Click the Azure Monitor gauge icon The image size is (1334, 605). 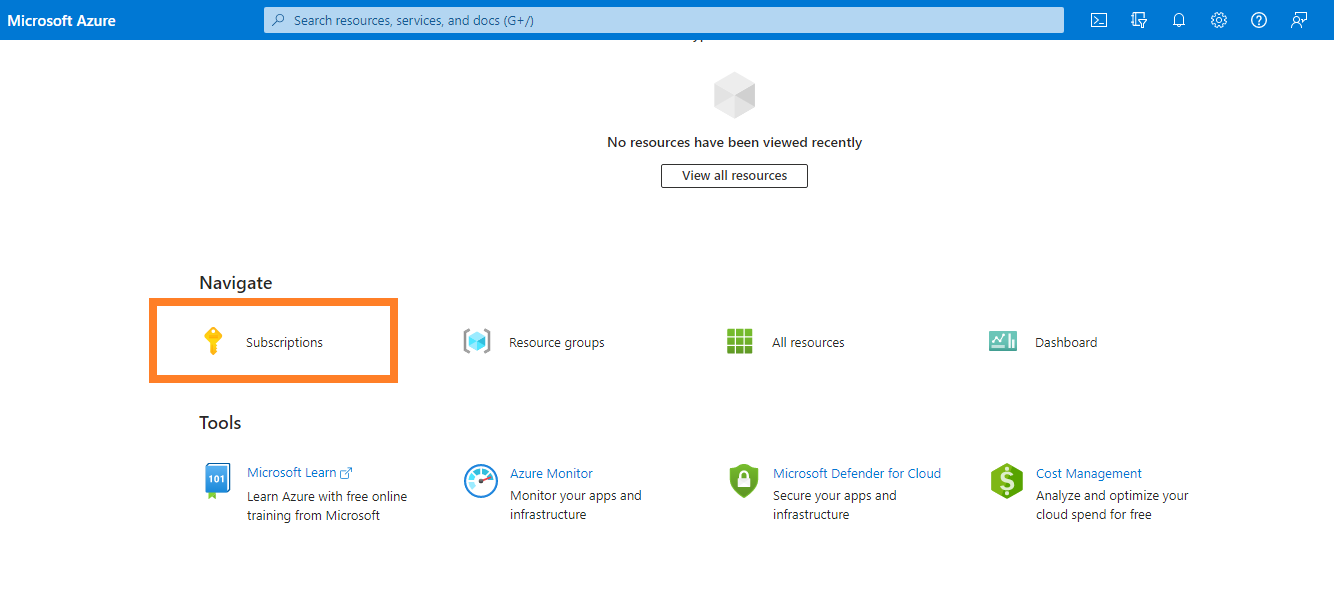(x=480, y=481)
